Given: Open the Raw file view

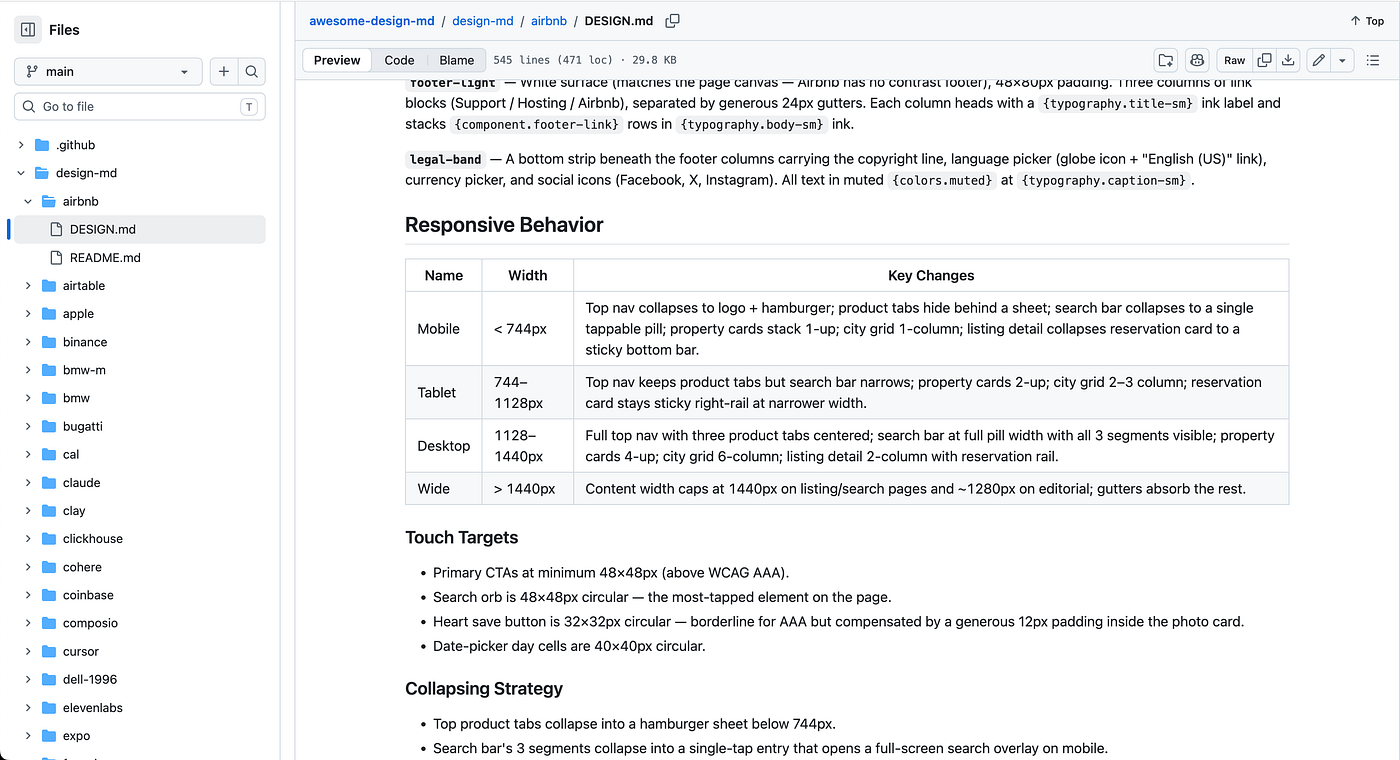Looking at the screenshot, I should tap(1234, 60).
